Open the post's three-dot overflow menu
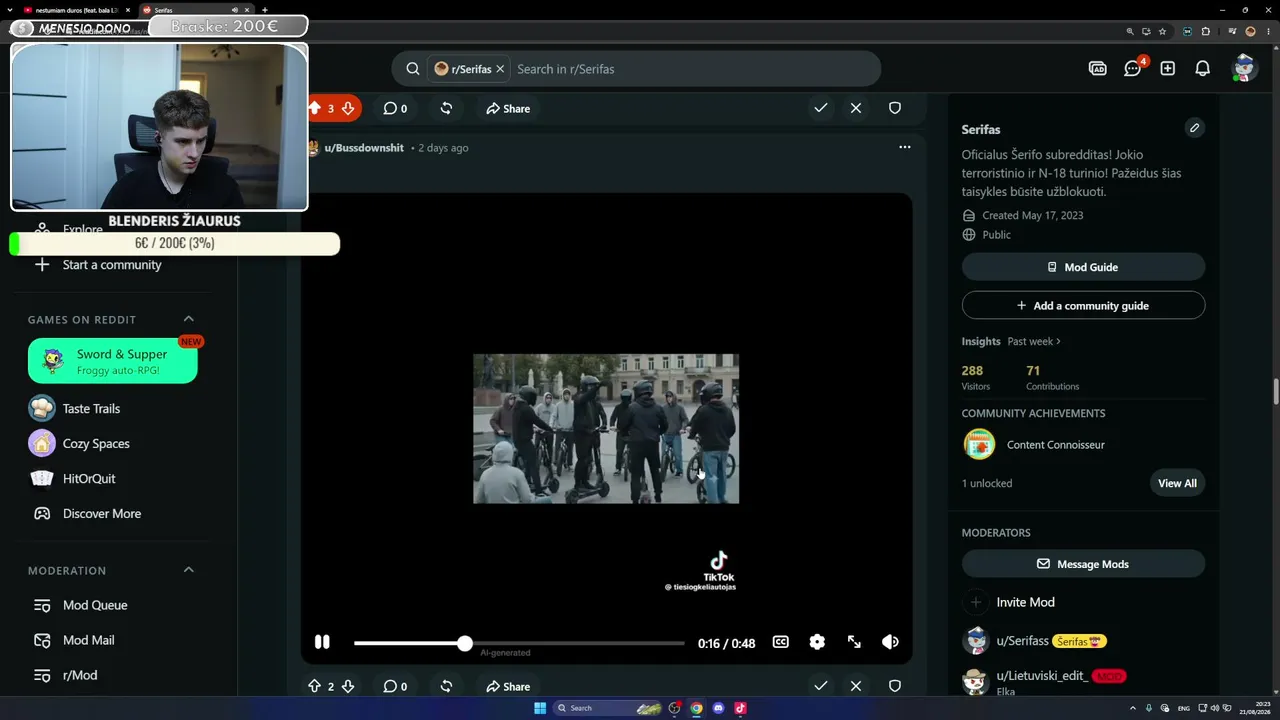Screen dimensions: 1280x720 click(905, 147)
